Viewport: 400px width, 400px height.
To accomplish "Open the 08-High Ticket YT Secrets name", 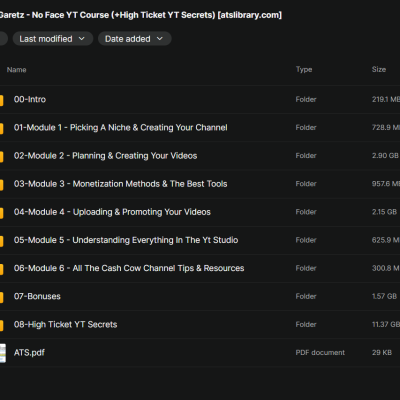I will (65, 324).
